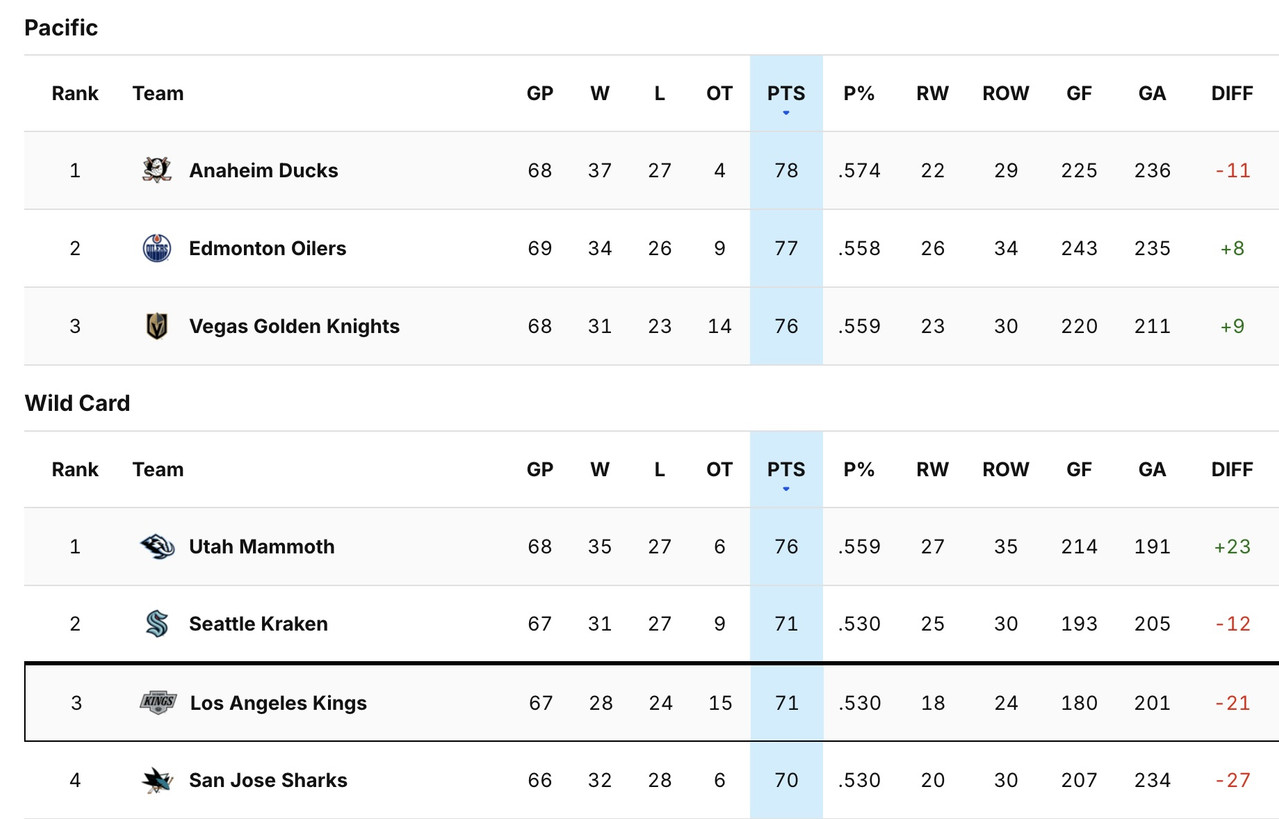Sort the Pacific table by DIFF column
The width and height of the screenshot is (1279, 819).
tap(1231, 93)
